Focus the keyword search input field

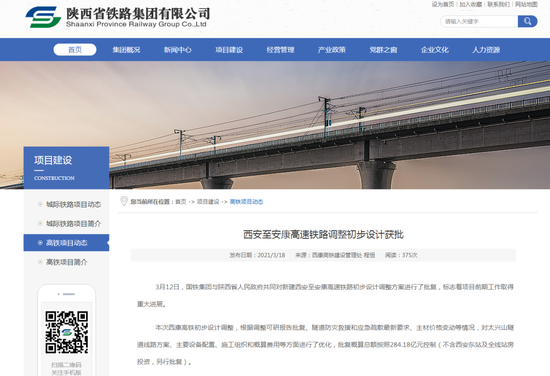(x=479, y=21)
